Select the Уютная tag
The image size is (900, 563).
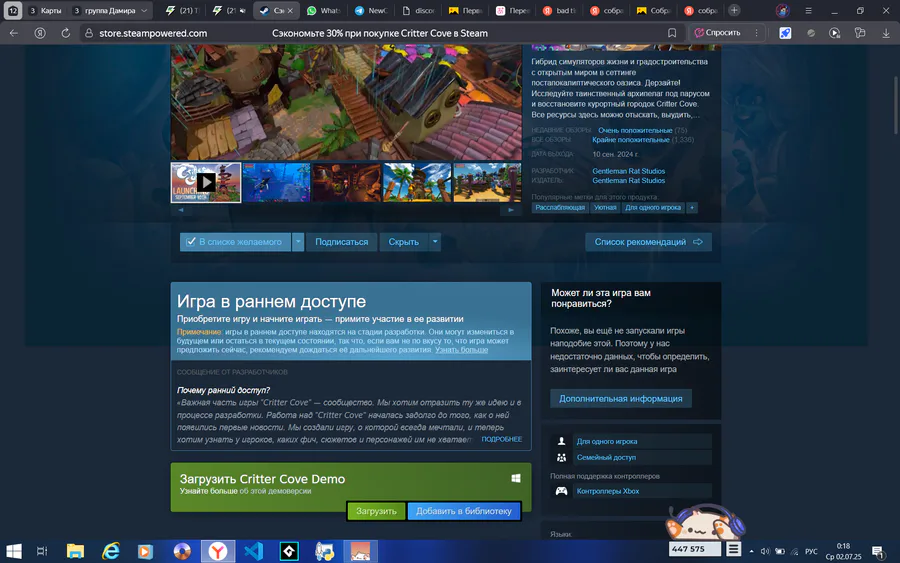(x=605, y=208)
